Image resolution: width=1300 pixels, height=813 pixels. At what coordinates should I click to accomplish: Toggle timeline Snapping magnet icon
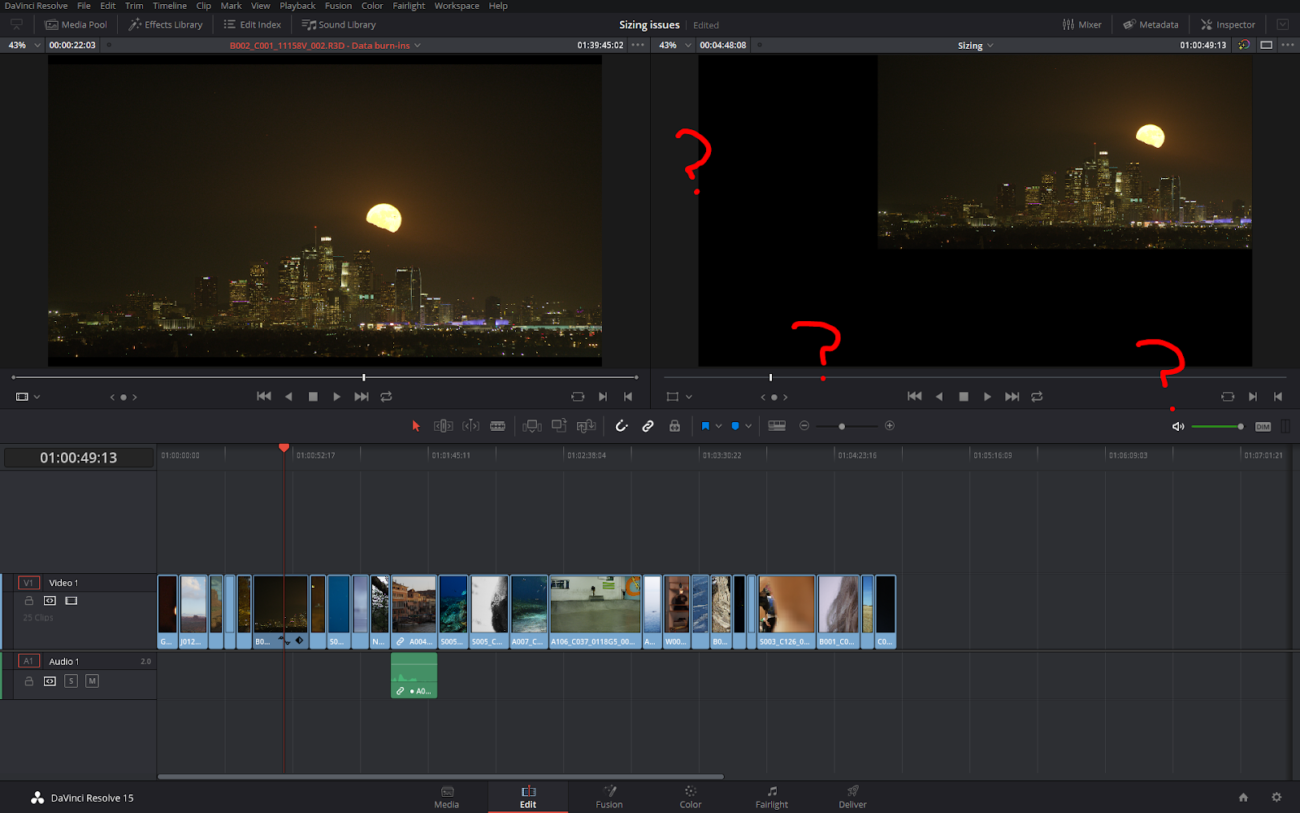click(x=621, y=426)
